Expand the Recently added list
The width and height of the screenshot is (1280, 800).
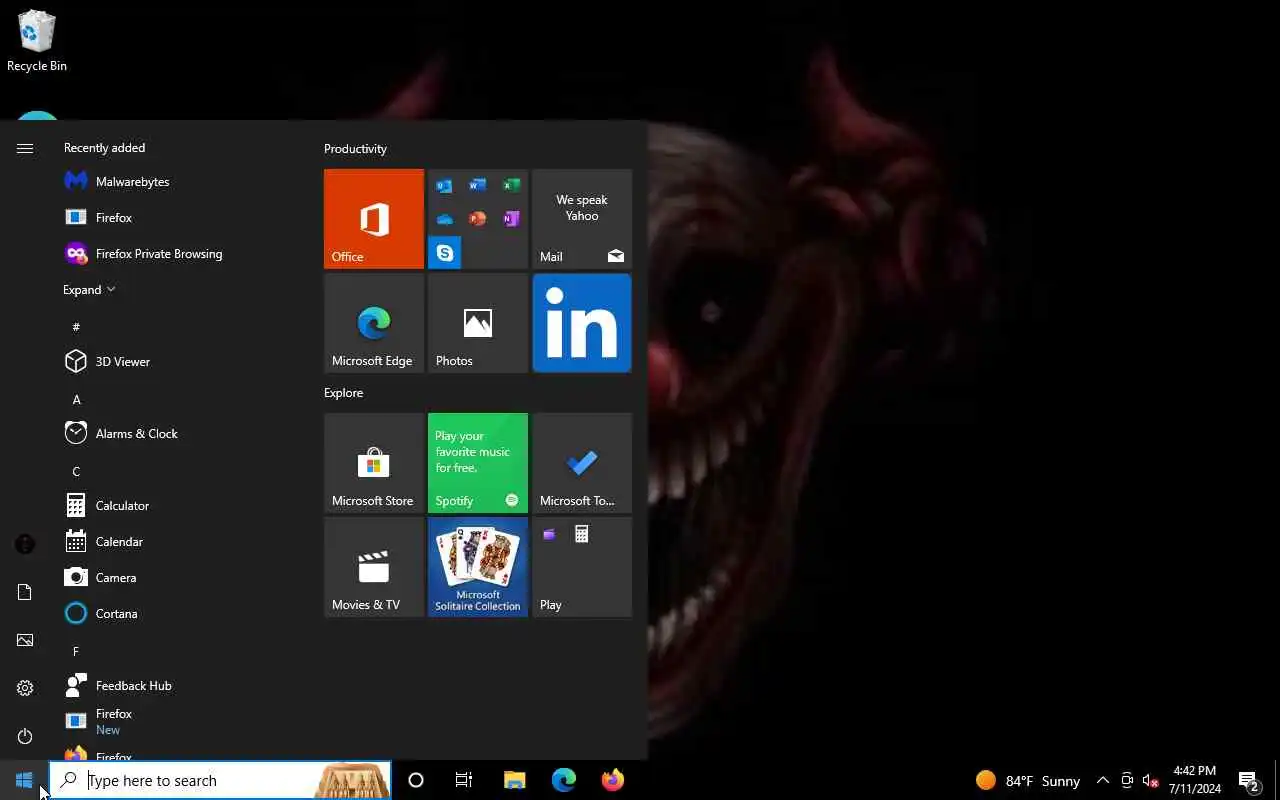[x=89, y=290]
